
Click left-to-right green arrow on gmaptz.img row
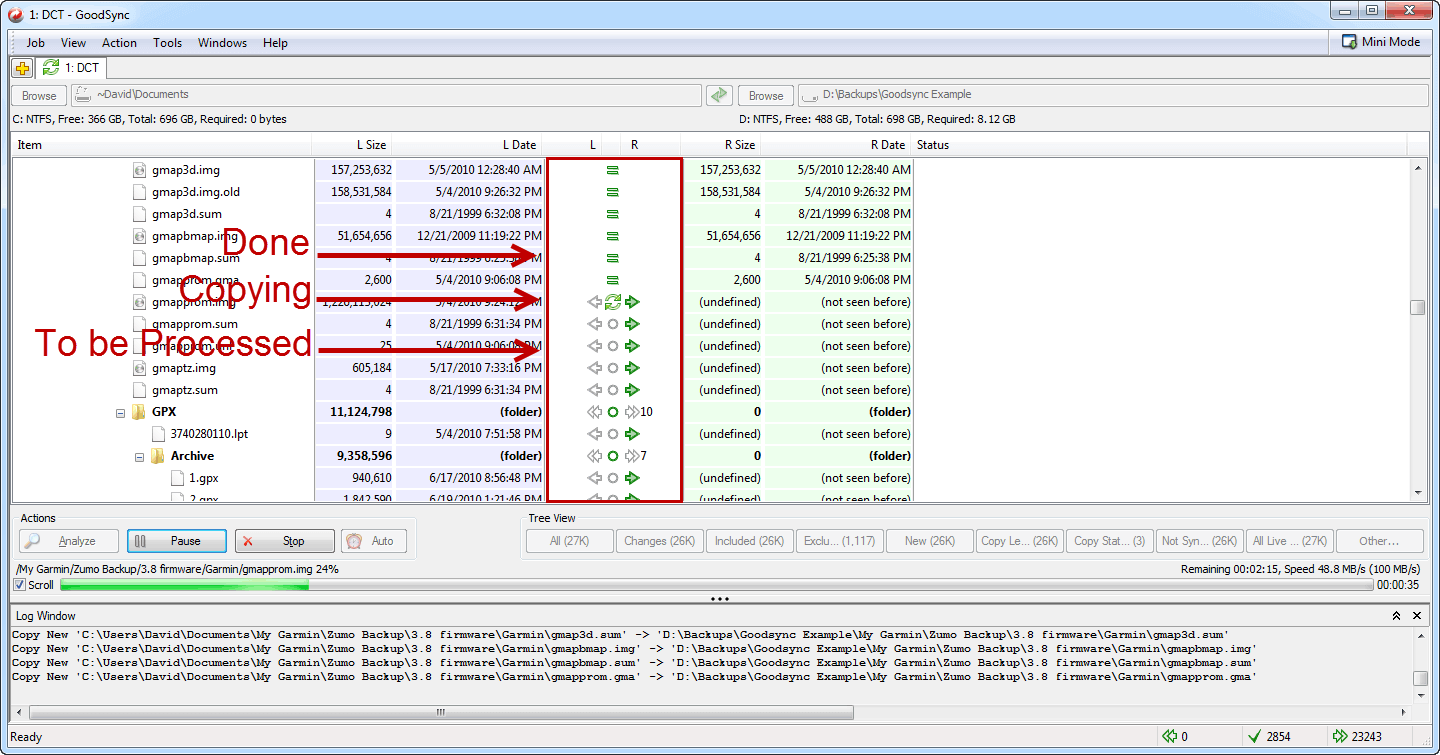click(632, 368)
